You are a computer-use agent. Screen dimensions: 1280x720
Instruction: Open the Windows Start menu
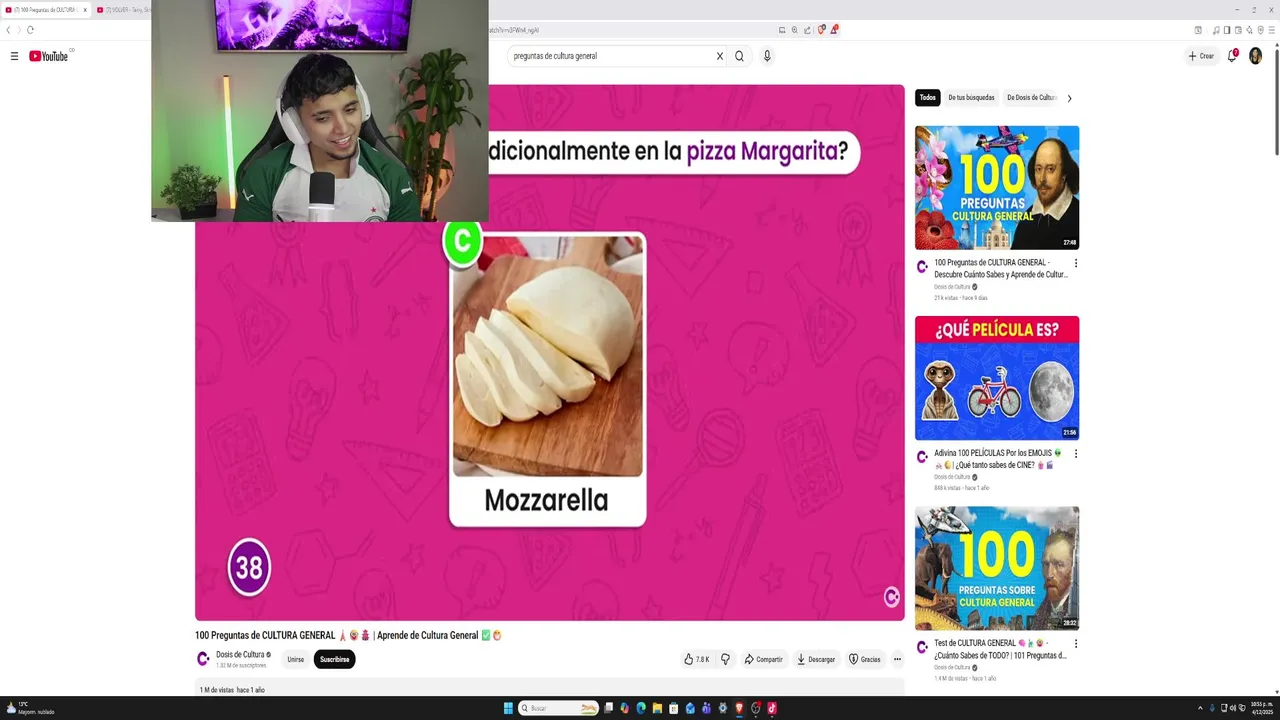coord(508,708)
